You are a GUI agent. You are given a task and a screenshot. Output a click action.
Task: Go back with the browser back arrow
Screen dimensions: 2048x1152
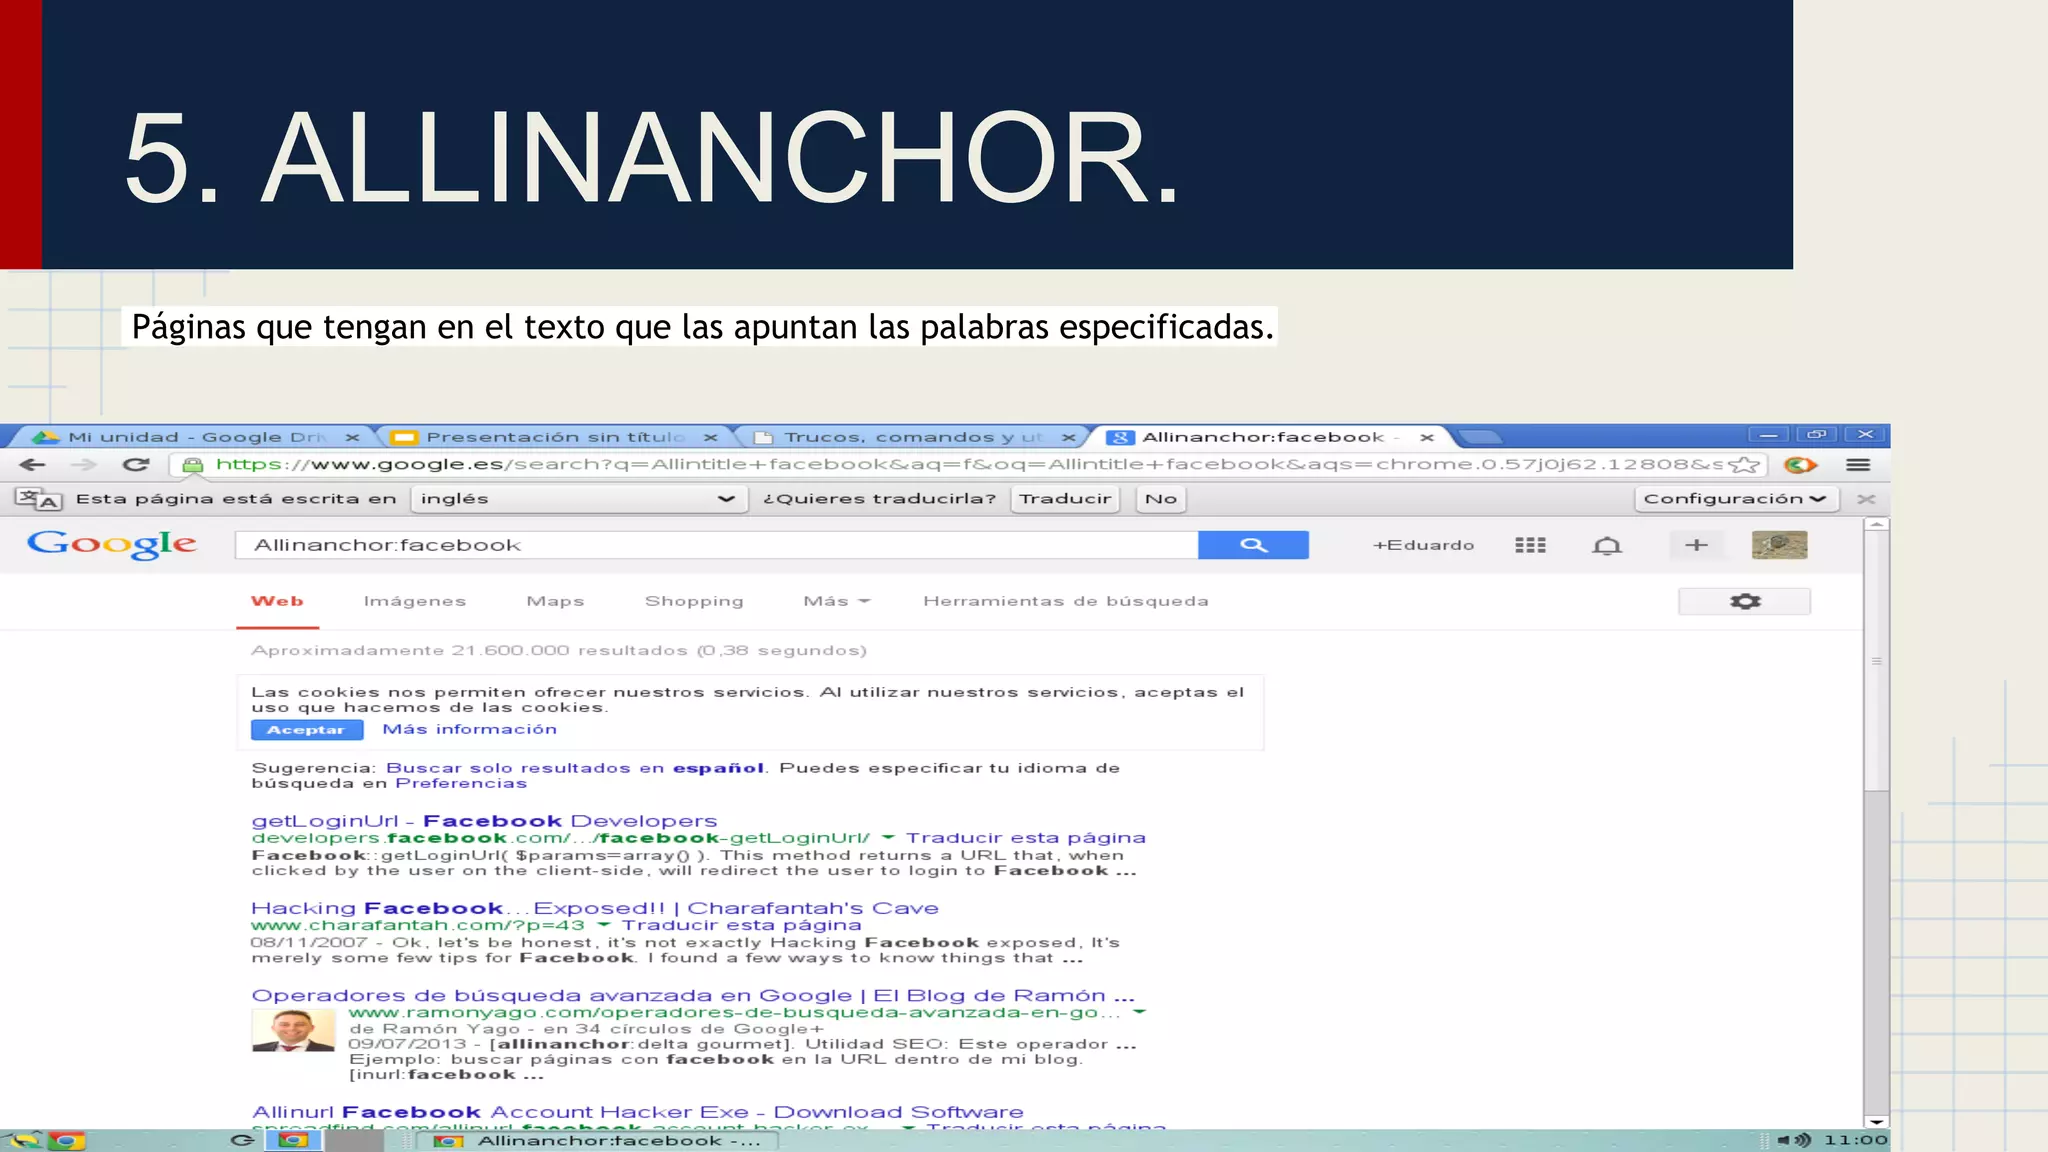[32, 465]
